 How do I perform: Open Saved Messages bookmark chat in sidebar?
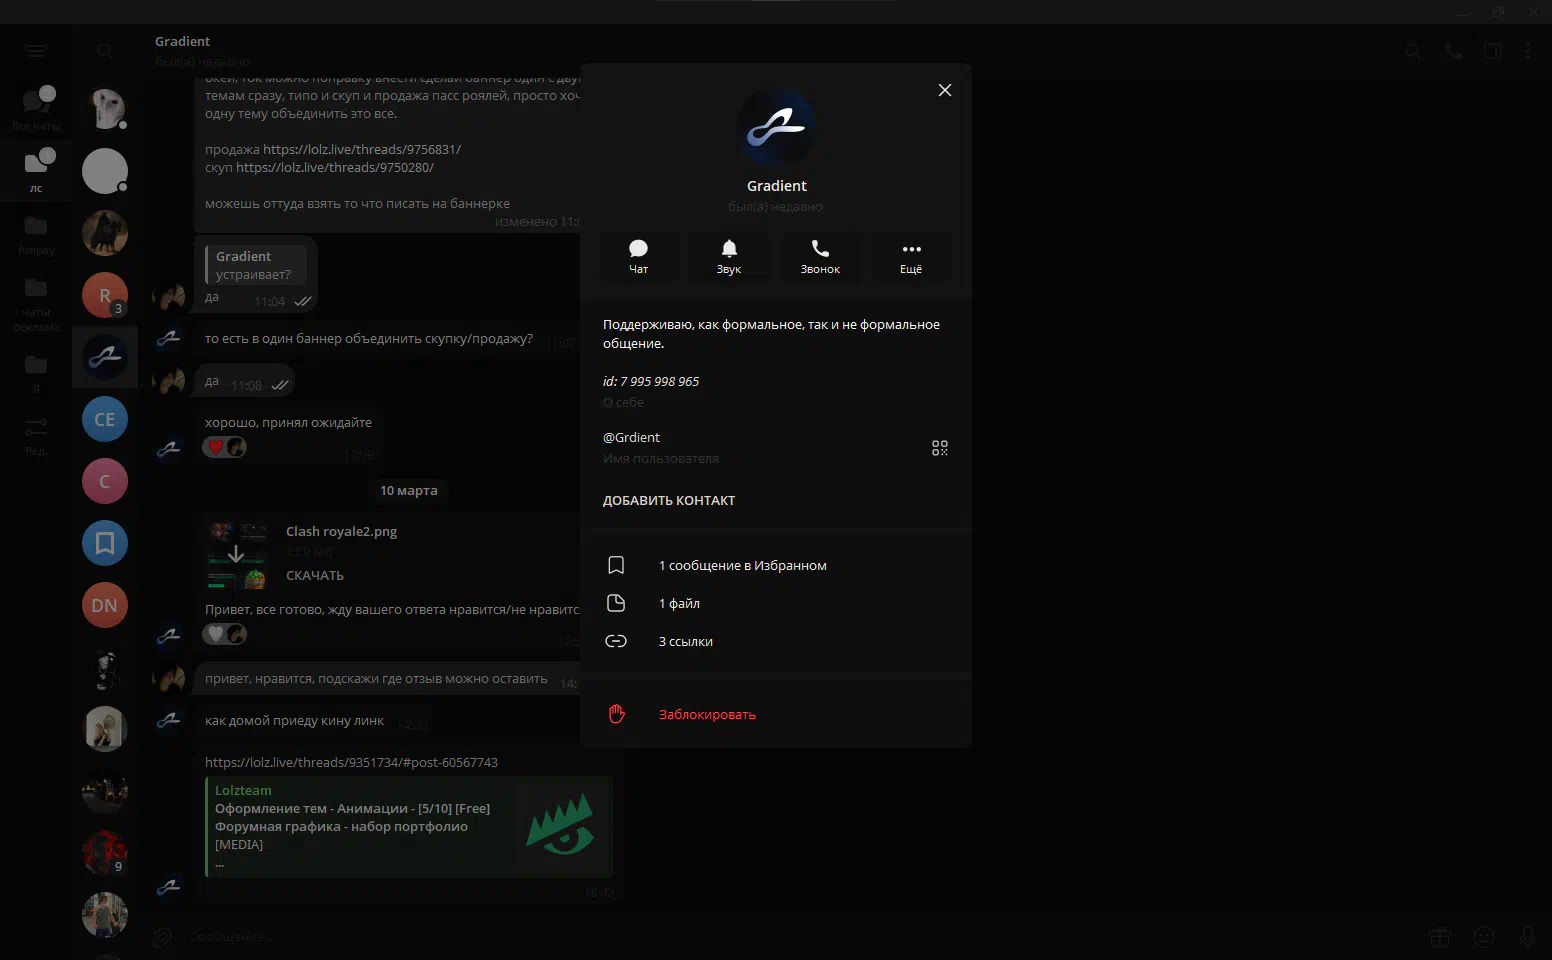click(x=105, y=544)
